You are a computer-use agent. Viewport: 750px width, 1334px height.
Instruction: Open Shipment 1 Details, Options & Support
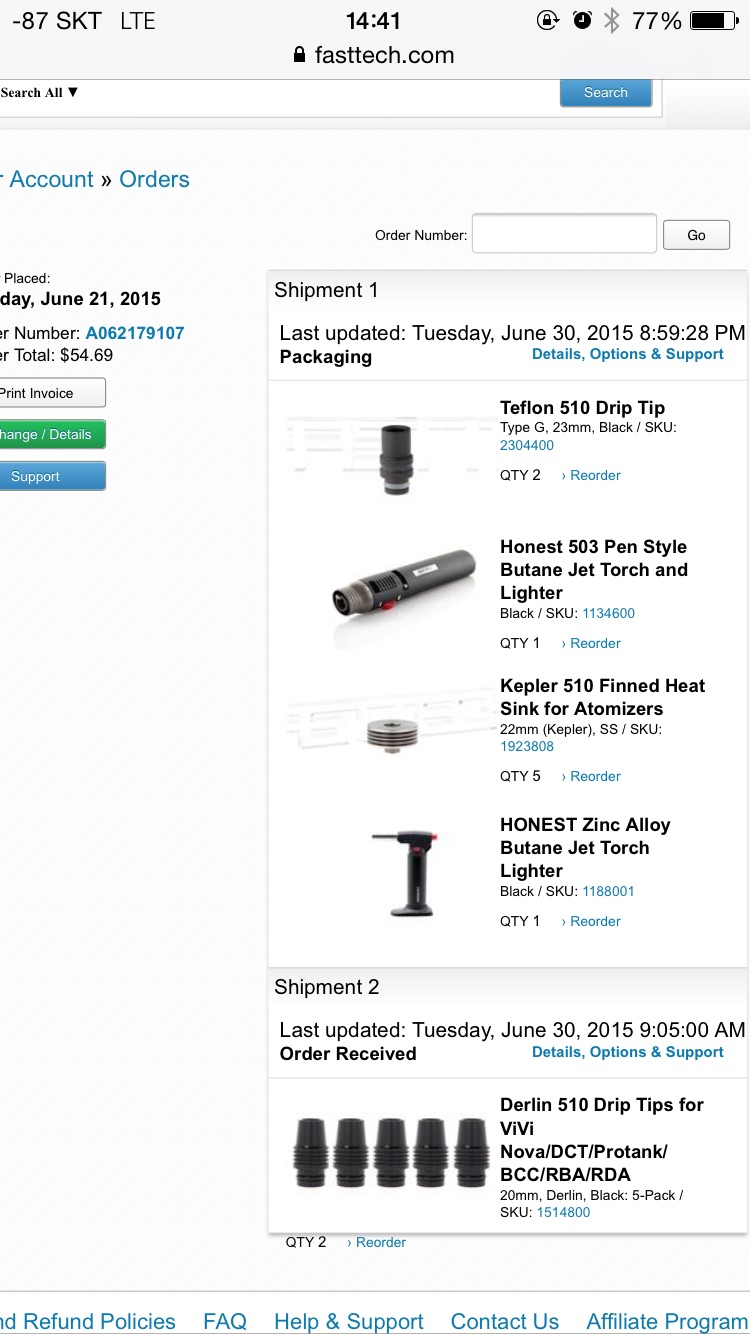click(627, 354)
